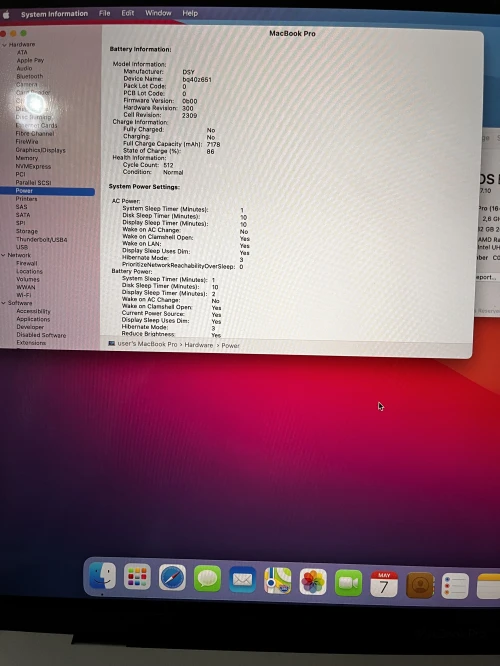Viewport: 500px width, 666px height.
Task: Open the Apple menu
Action: tap(6, 15)
